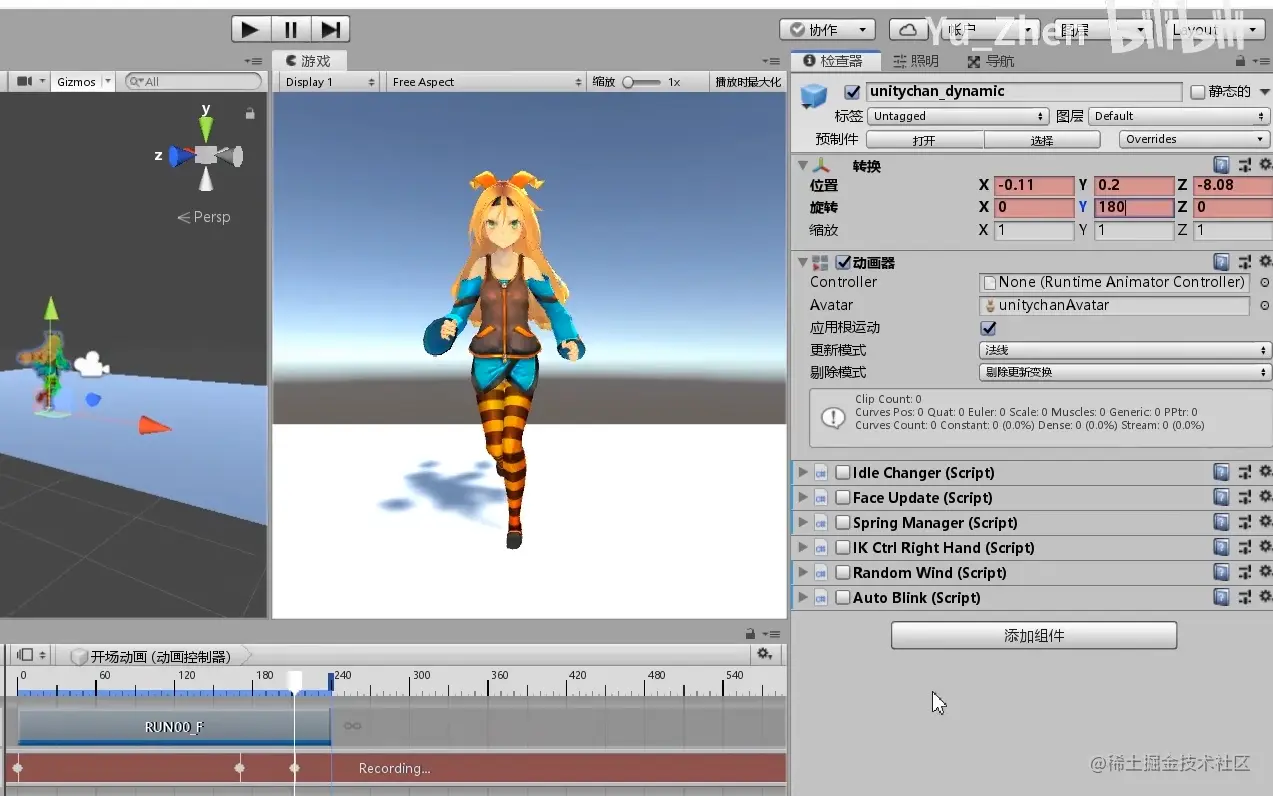1273x796 pixels.
Task: Click the Timeline playhead marker handle
Action: (x=294, y=680)
